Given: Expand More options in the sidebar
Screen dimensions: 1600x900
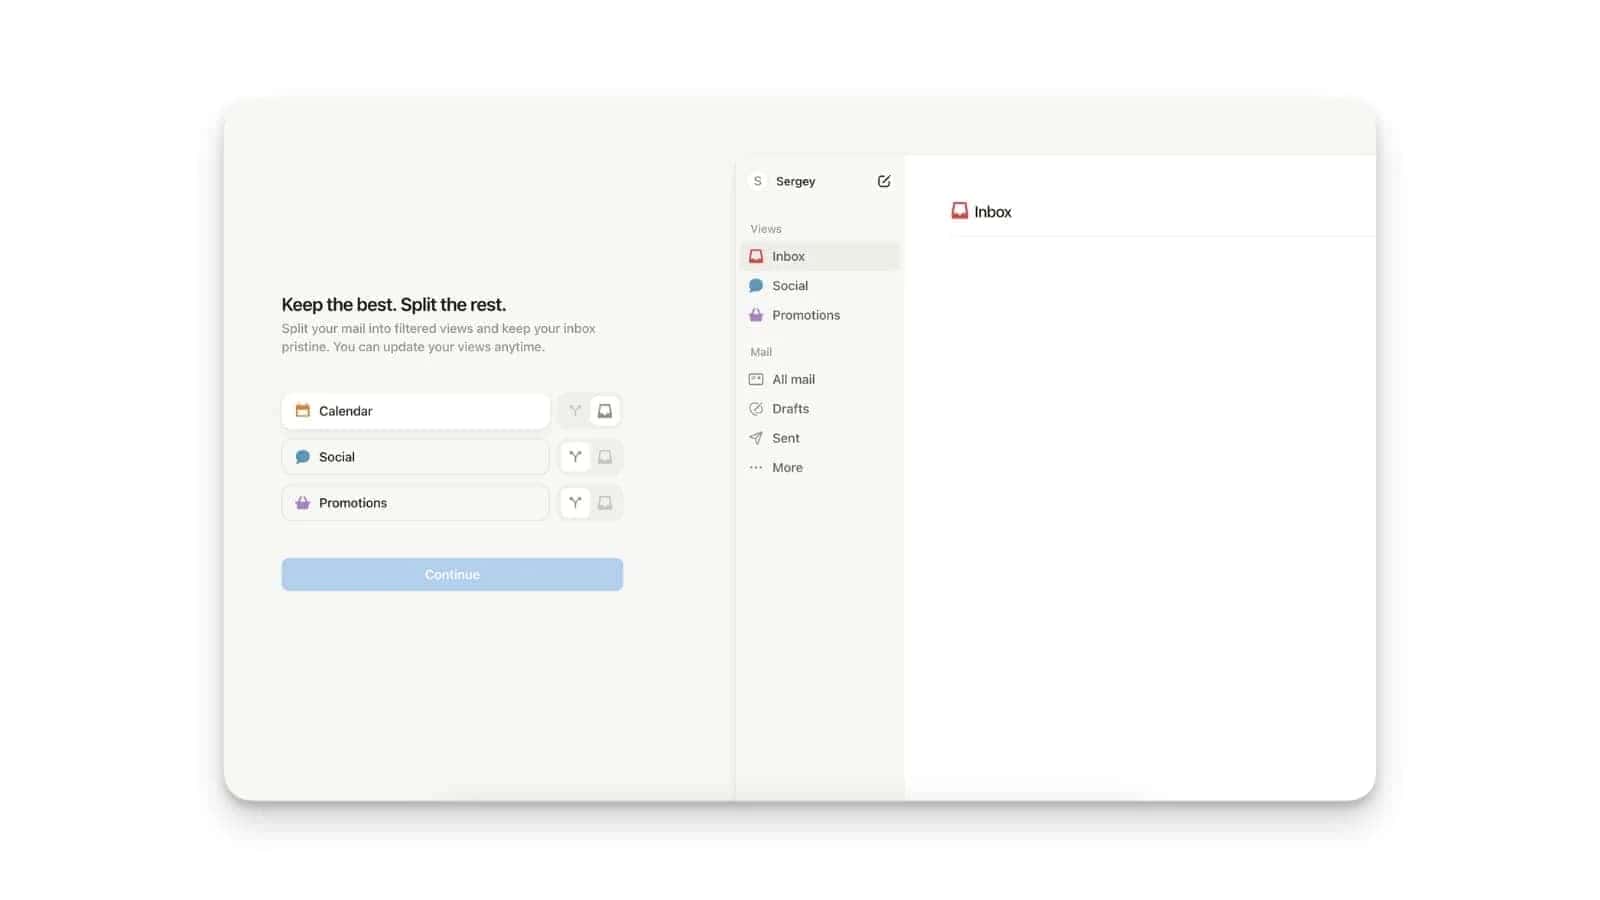Looking at the screenshot, I should tap(787, 467).
